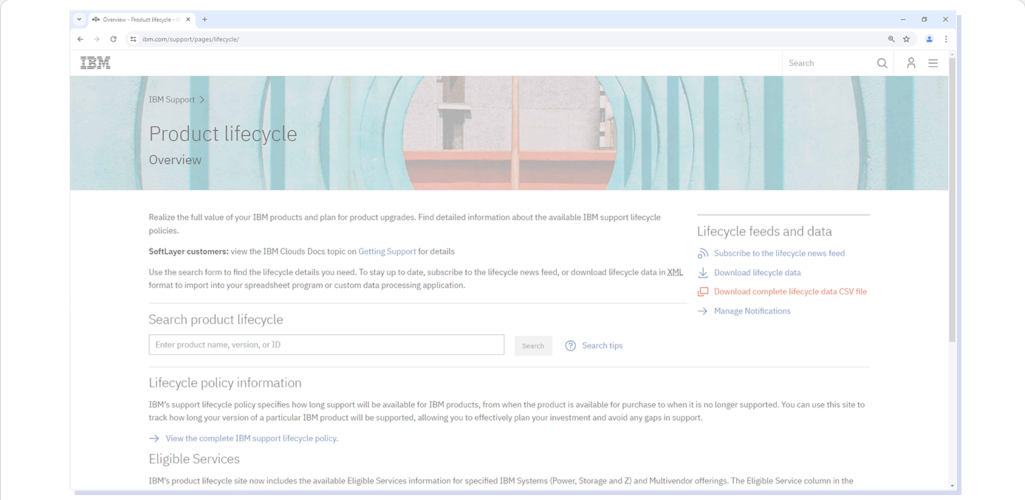
Task: Click the Lifecycle policy information heading
Action: 225,383
